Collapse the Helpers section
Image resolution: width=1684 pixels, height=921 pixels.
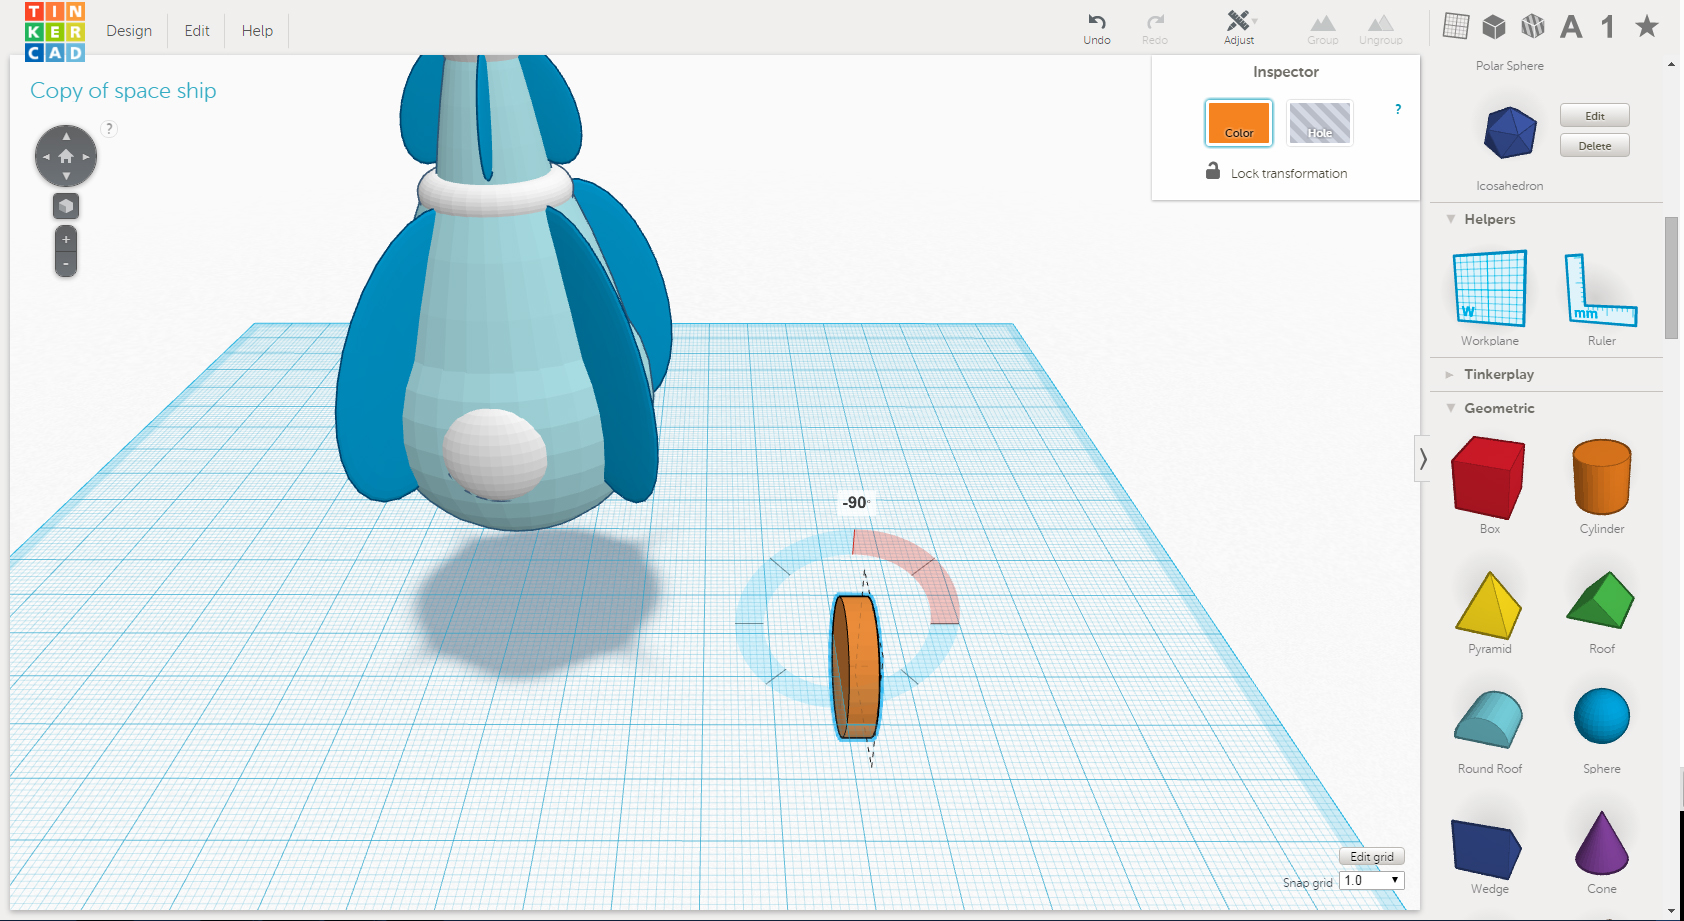1451,219
